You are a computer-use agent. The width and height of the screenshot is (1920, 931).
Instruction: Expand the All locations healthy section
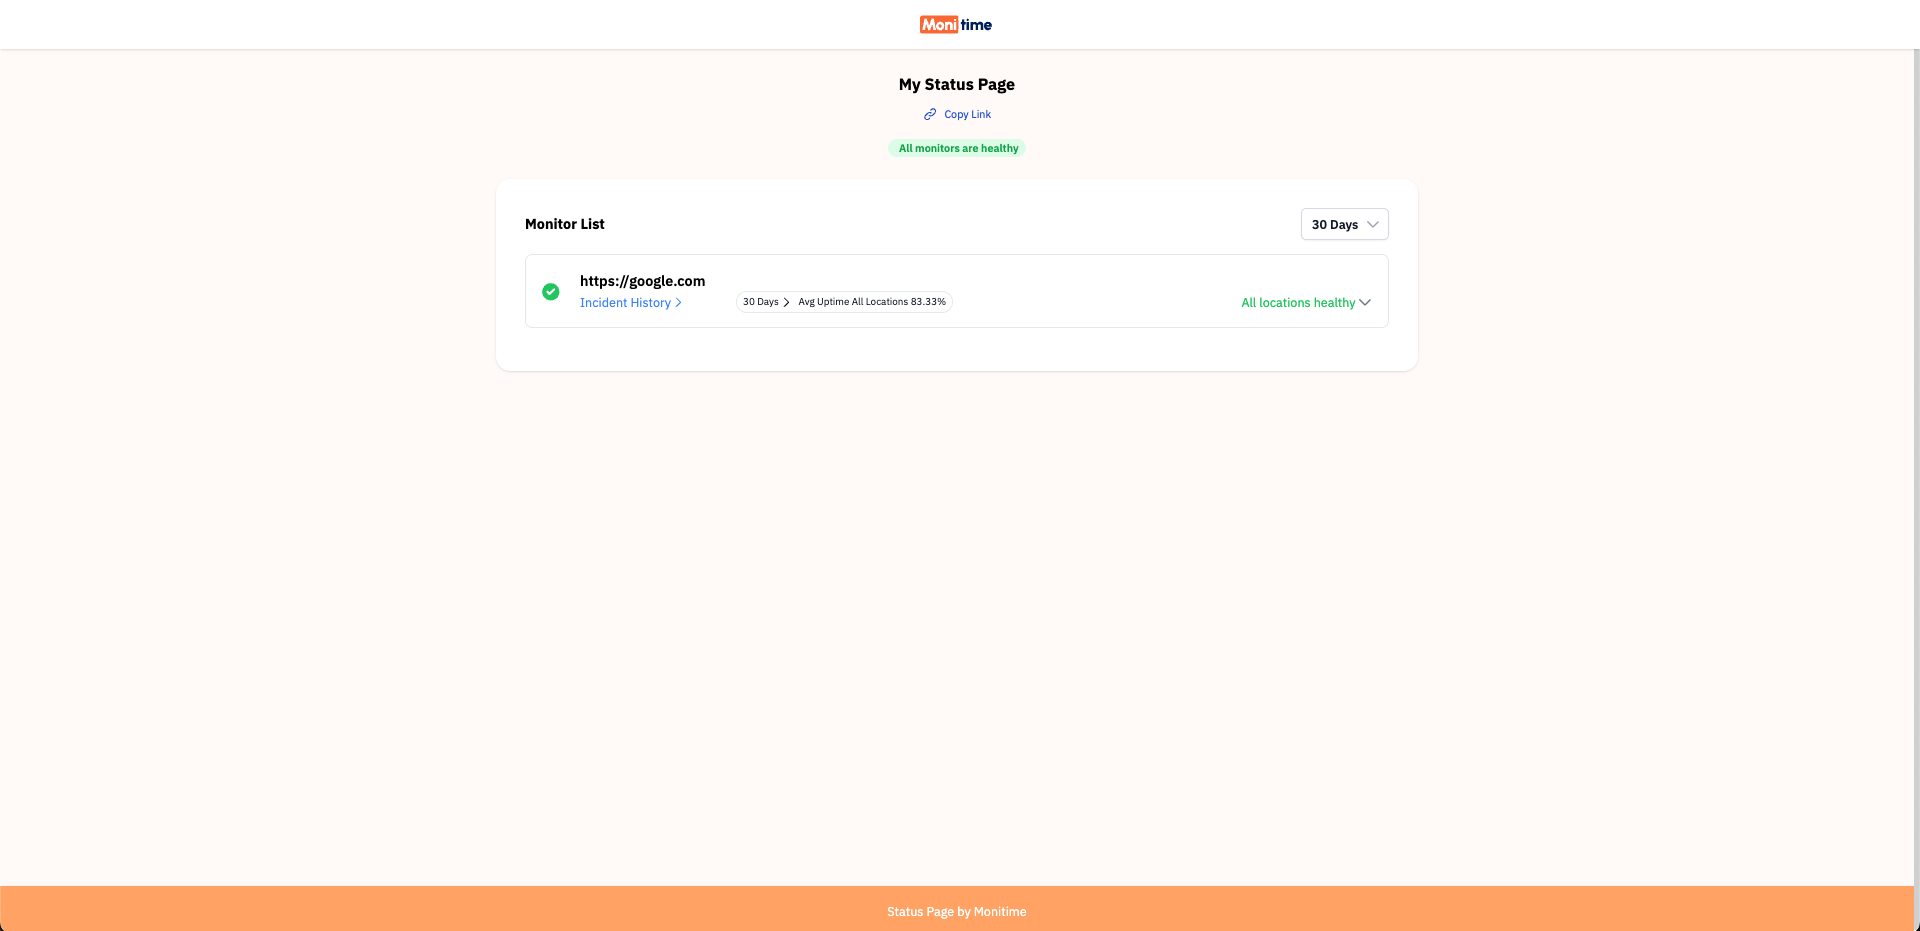click(1306, 303)
